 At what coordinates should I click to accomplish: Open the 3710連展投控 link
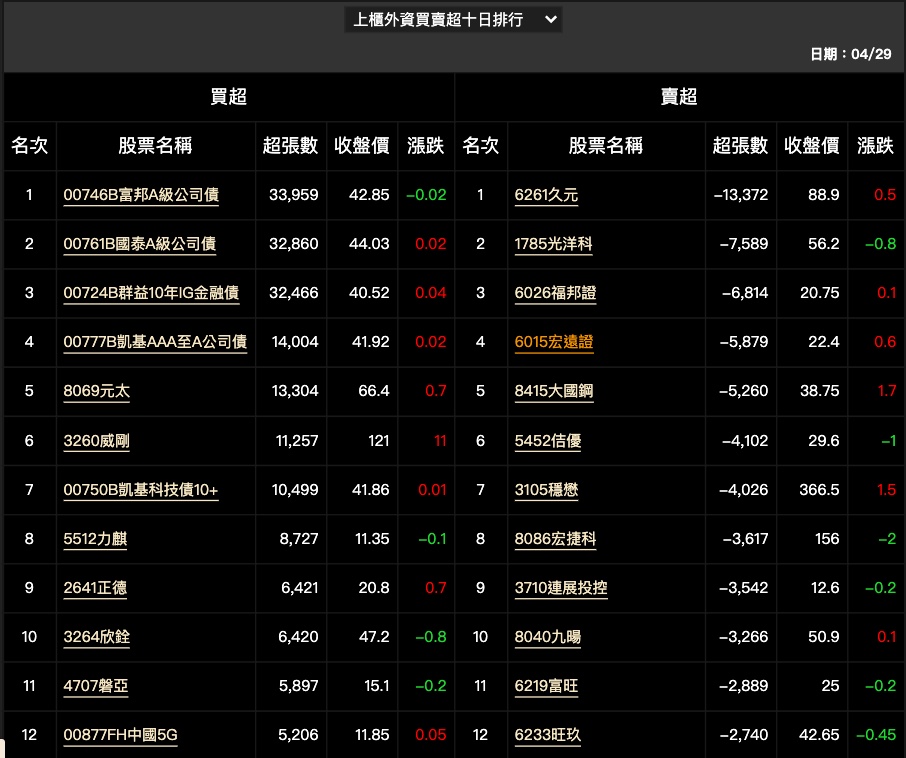tap(561, 588)
